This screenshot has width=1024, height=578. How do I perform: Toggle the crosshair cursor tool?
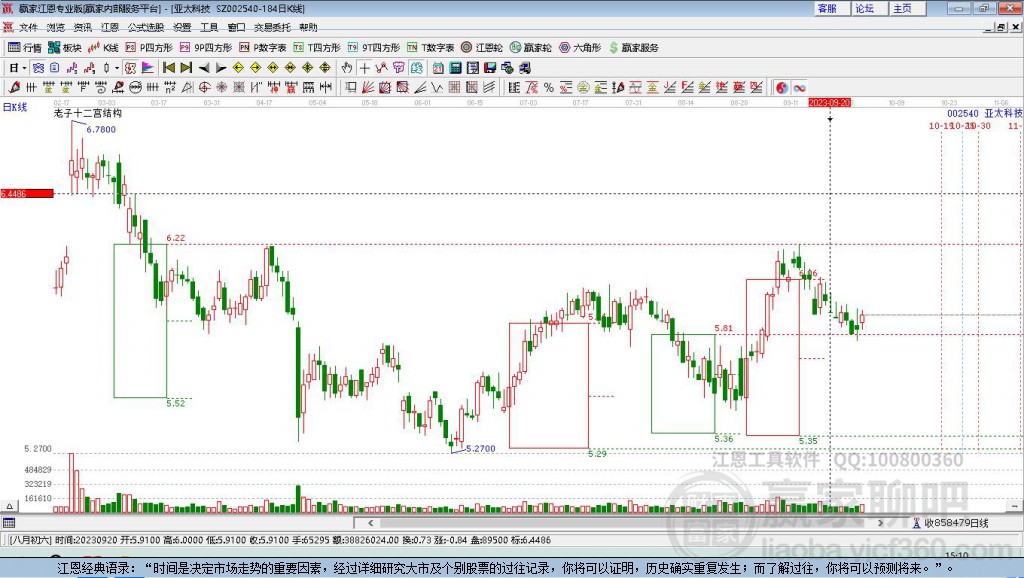click(x=364, y=68)
